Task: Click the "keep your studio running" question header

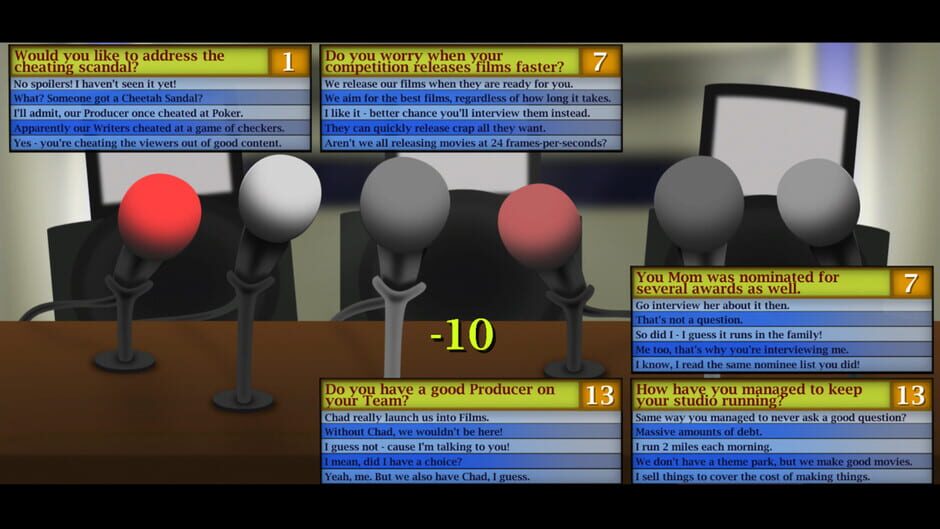Action: coord(761,395)
